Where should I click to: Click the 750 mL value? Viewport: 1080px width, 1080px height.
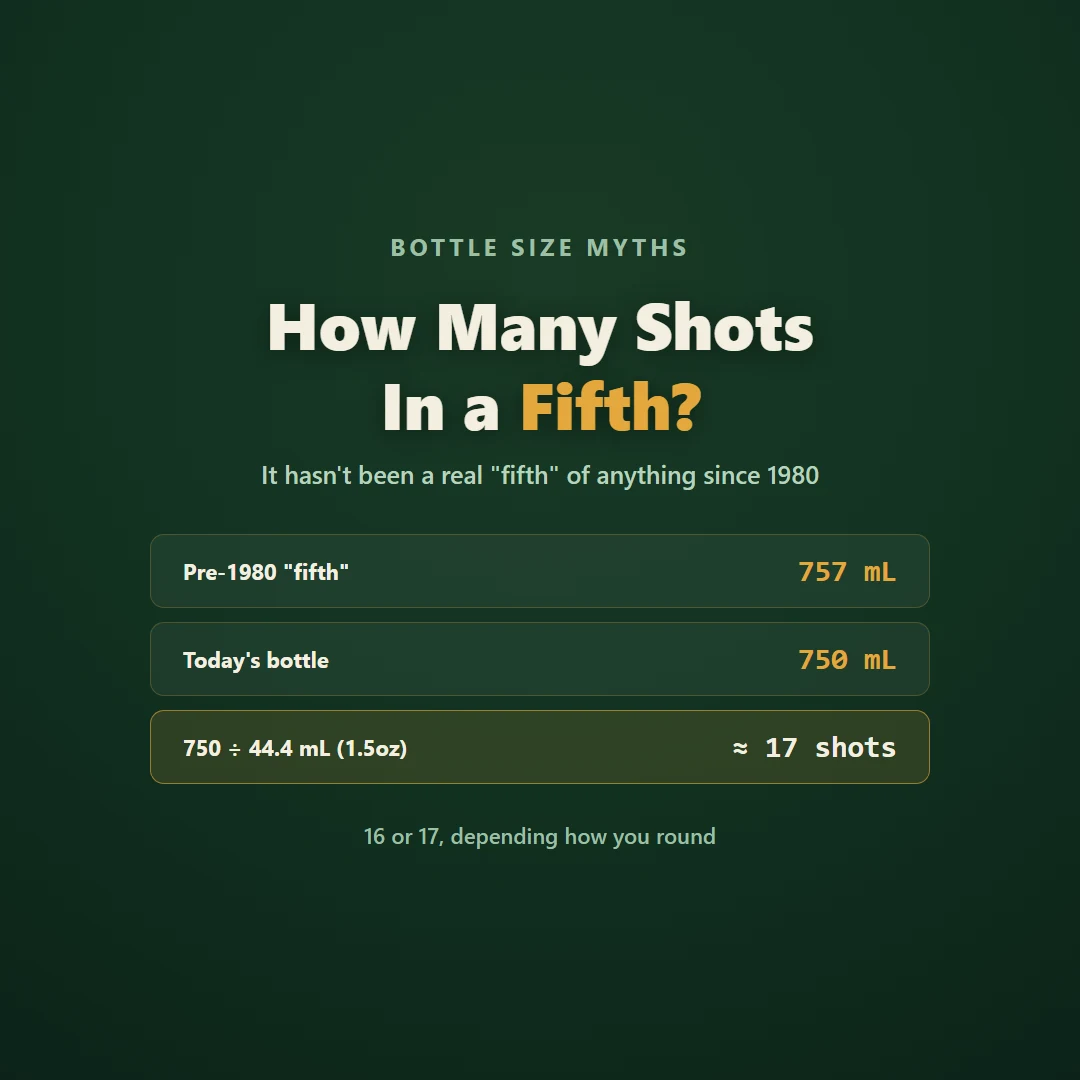[x=847, y=660]
